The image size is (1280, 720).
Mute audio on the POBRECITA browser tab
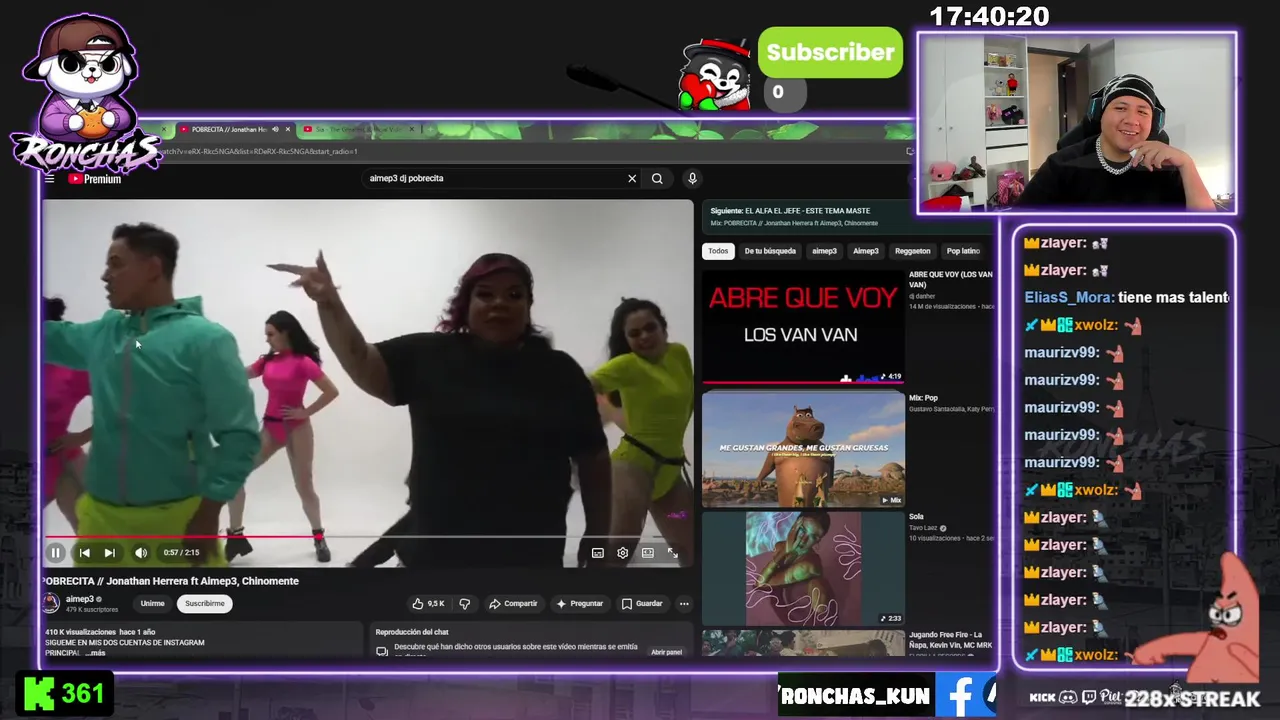275,129
